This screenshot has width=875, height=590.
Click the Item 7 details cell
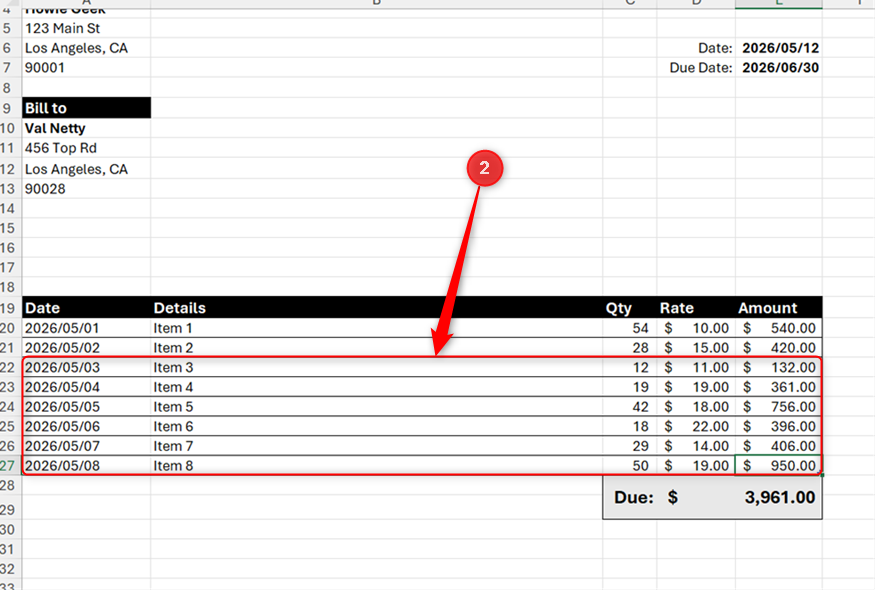(x=377, y=445)
